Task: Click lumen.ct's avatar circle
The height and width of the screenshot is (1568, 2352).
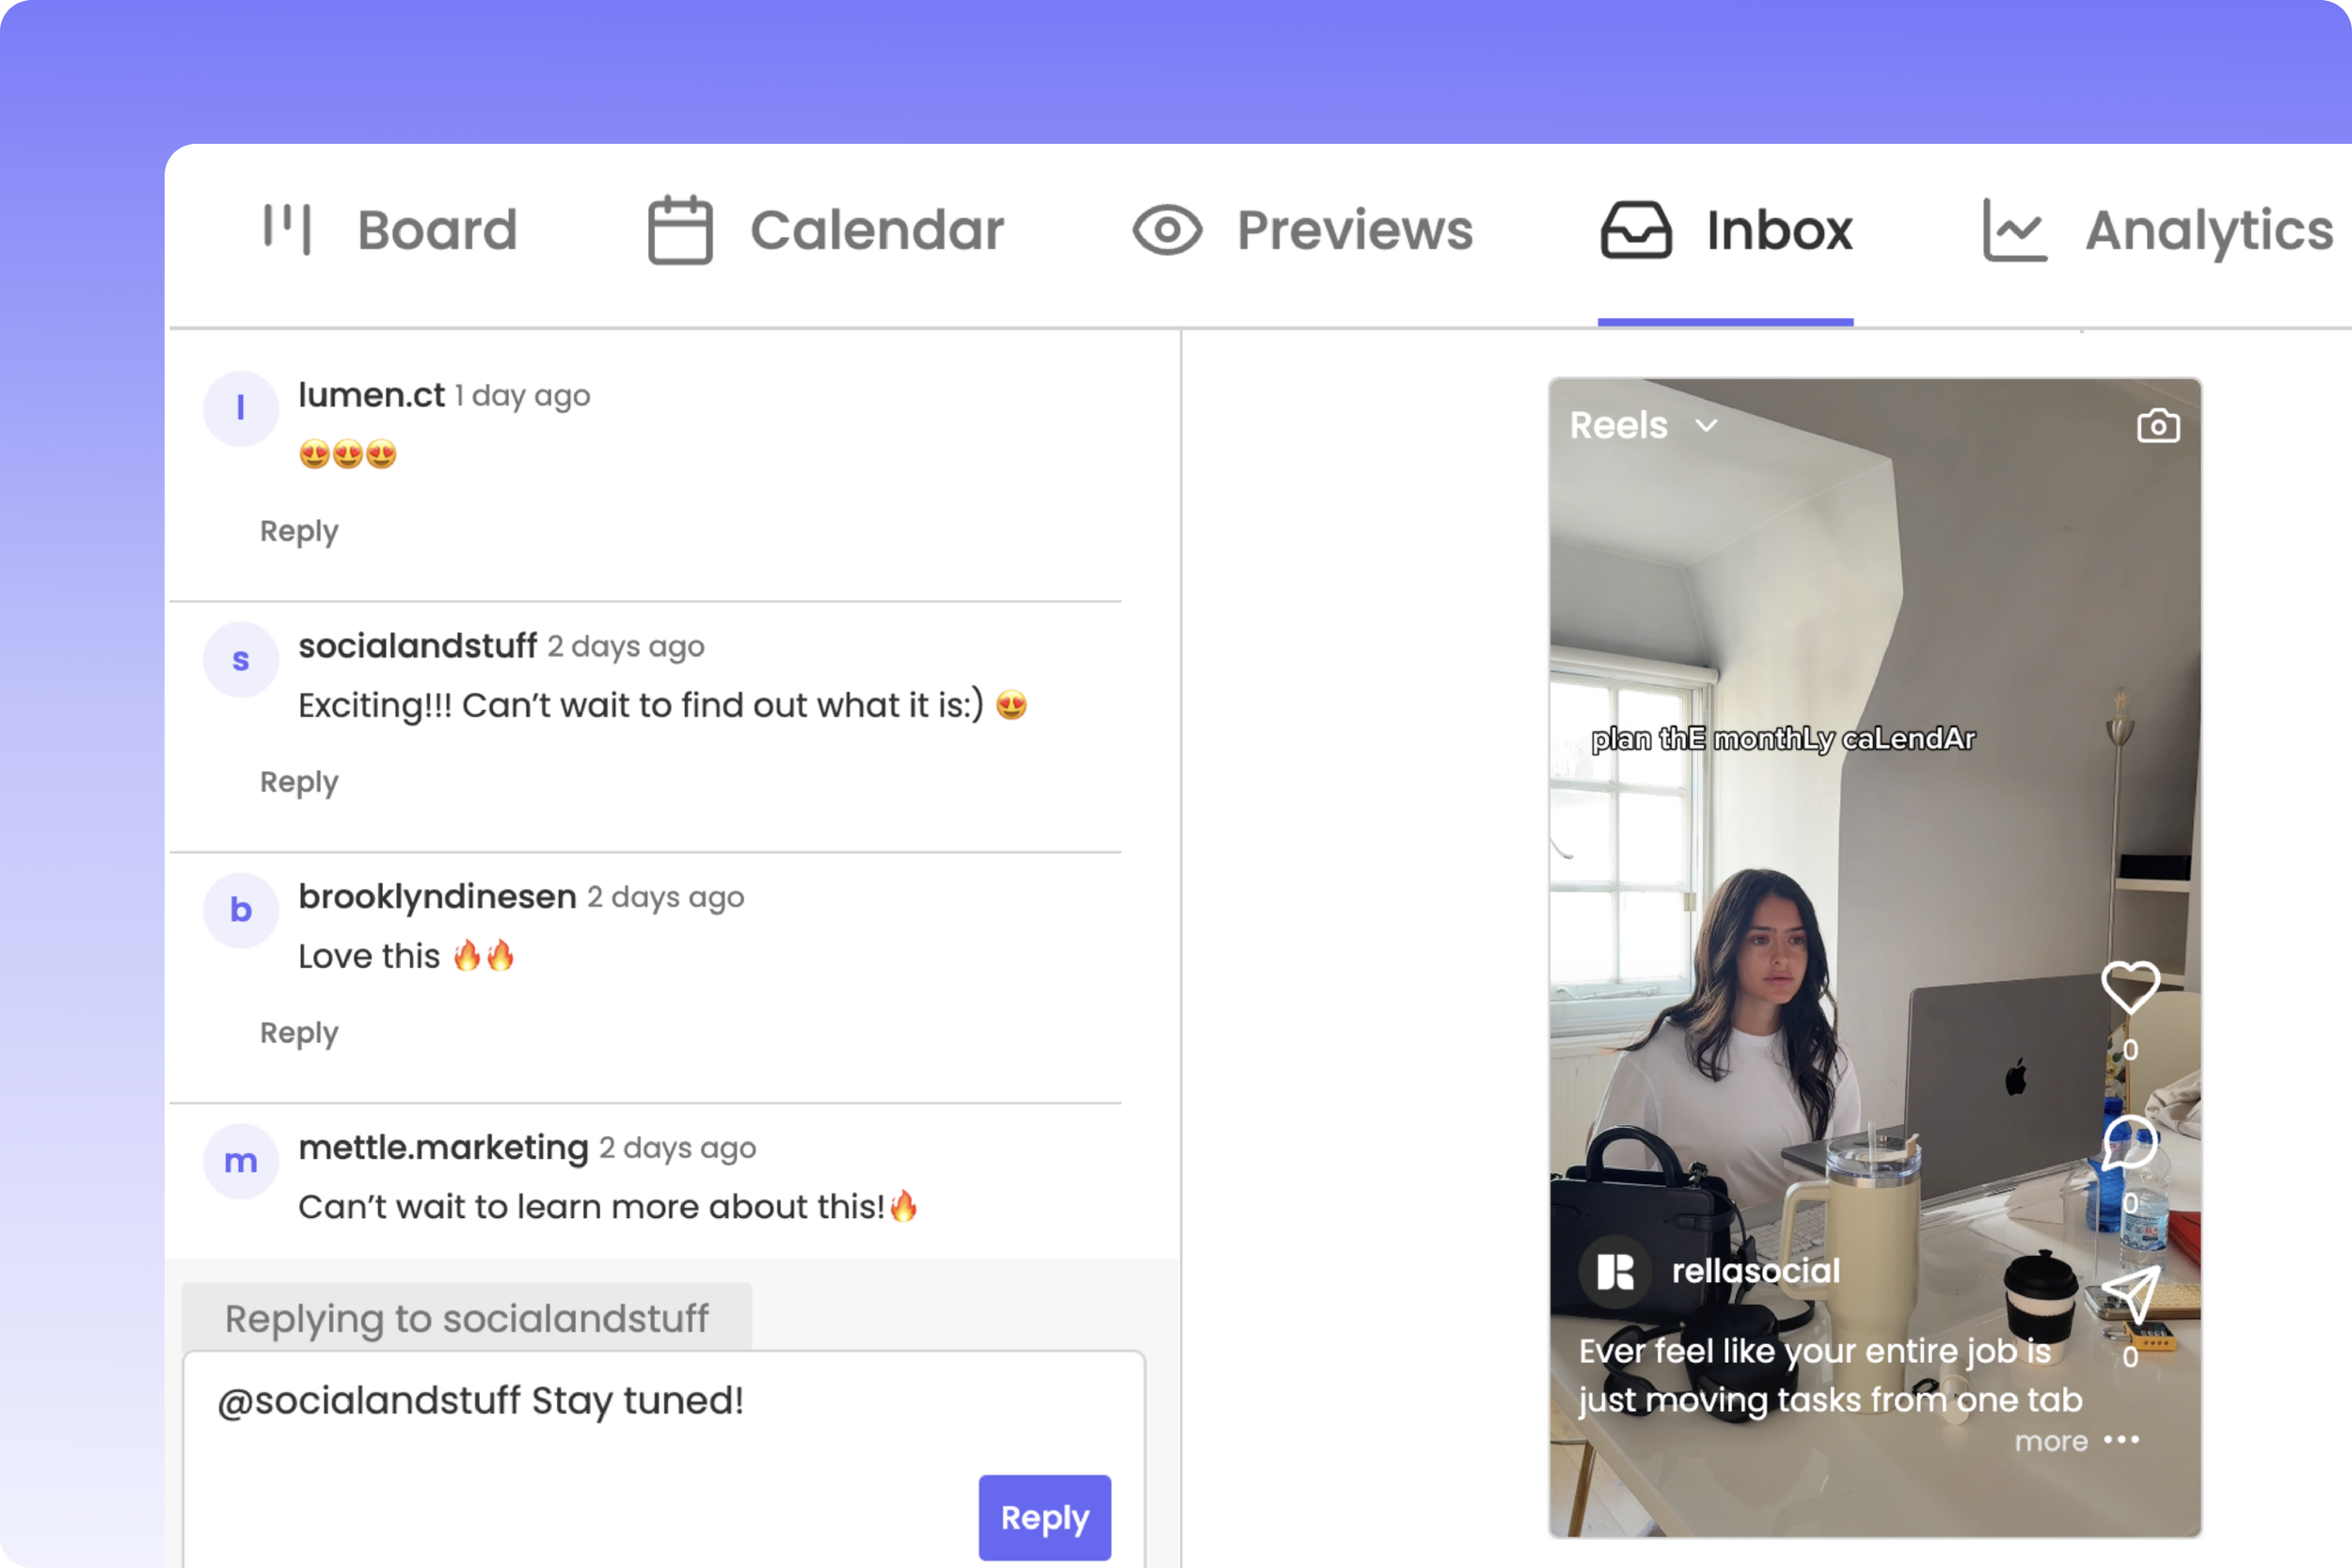Action: click(240, 408)
